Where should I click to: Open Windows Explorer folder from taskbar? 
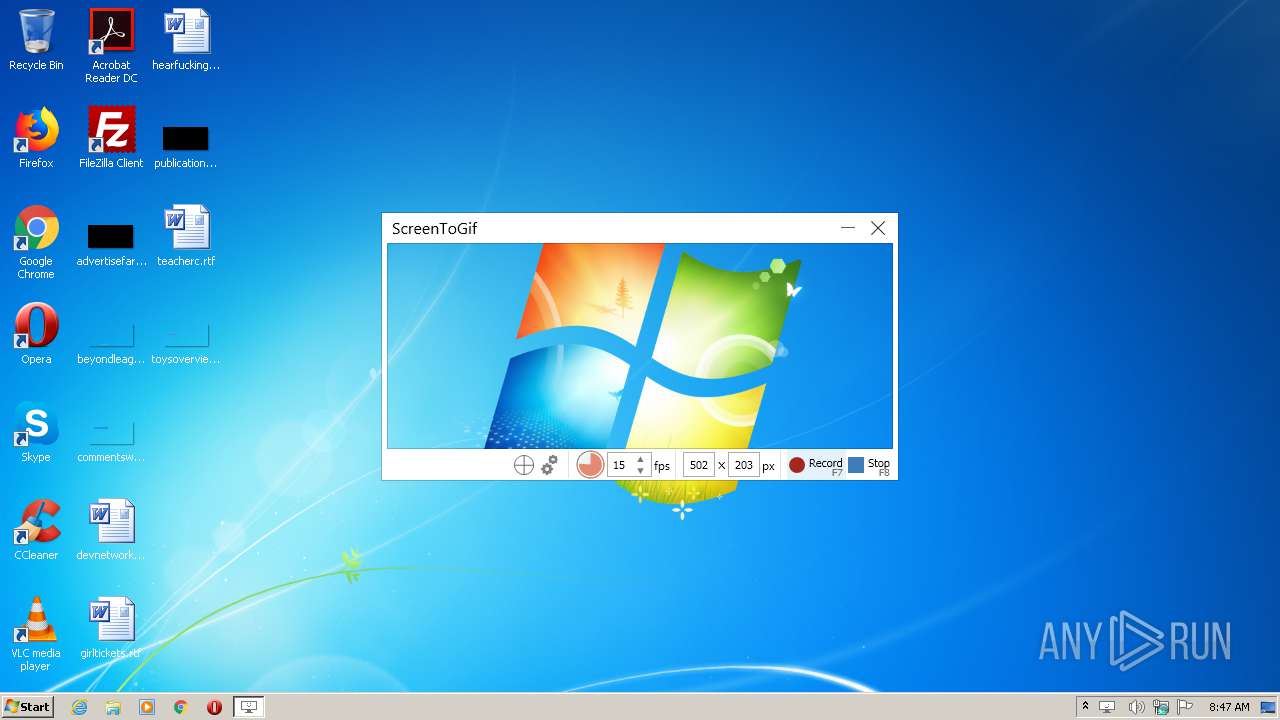point(113,707)
